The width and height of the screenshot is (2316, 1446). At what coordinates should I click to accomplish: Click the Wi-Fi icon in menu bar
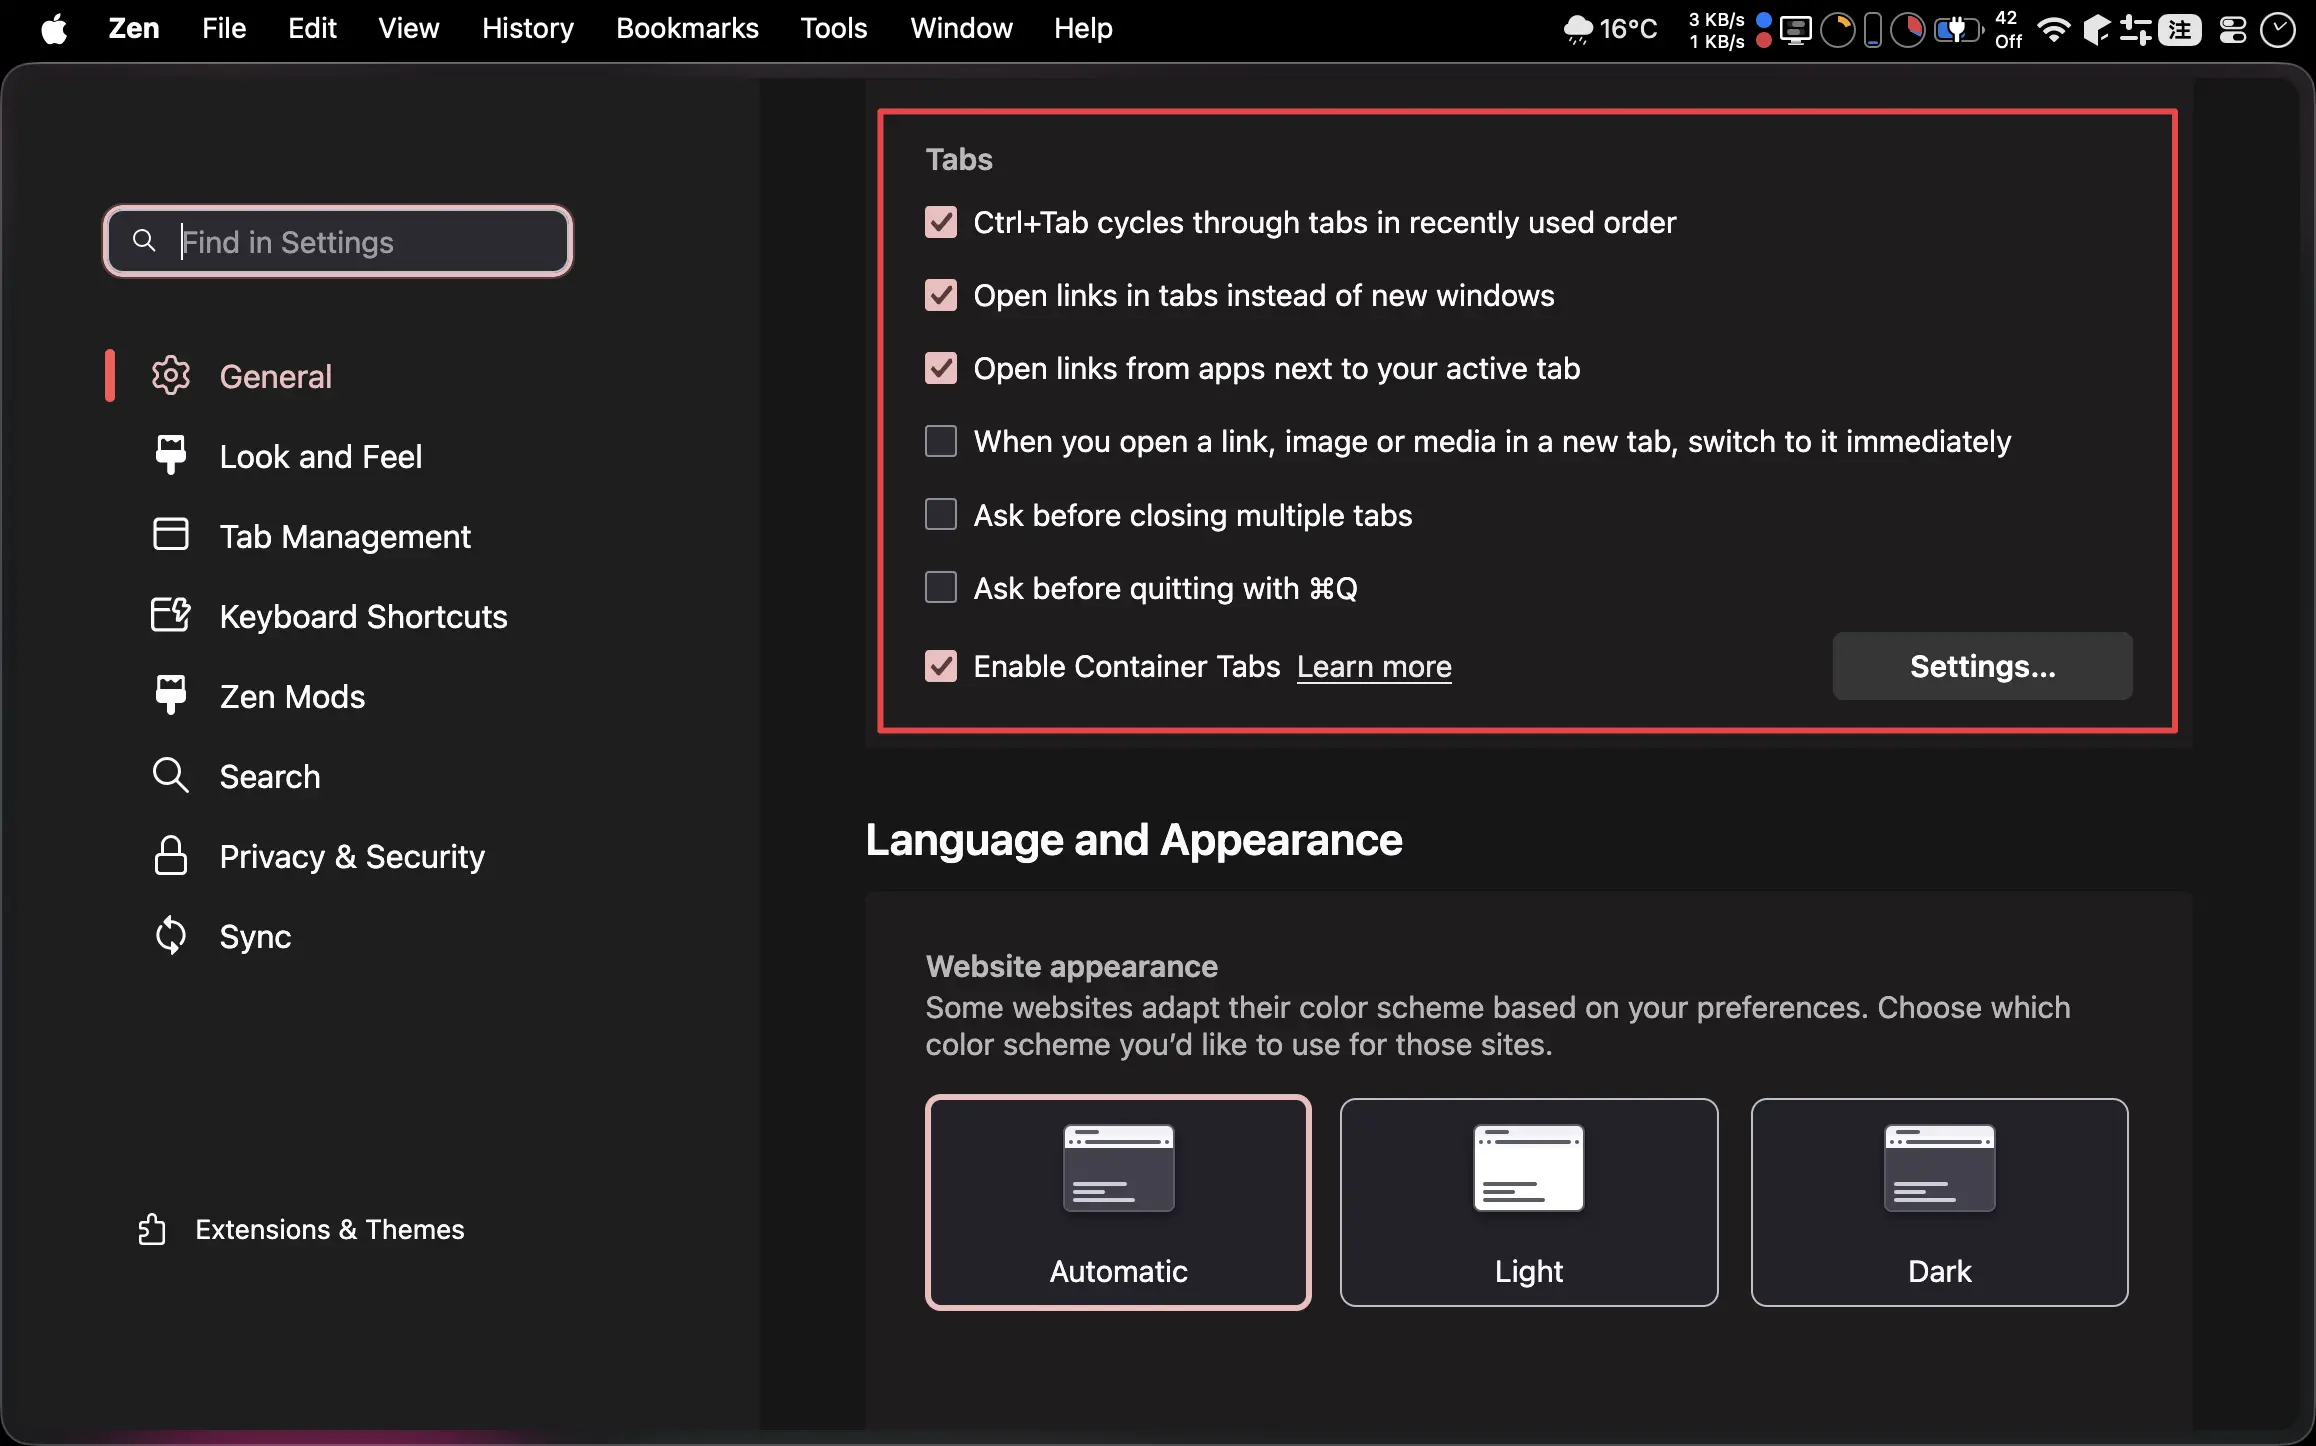coord(2053,29)
